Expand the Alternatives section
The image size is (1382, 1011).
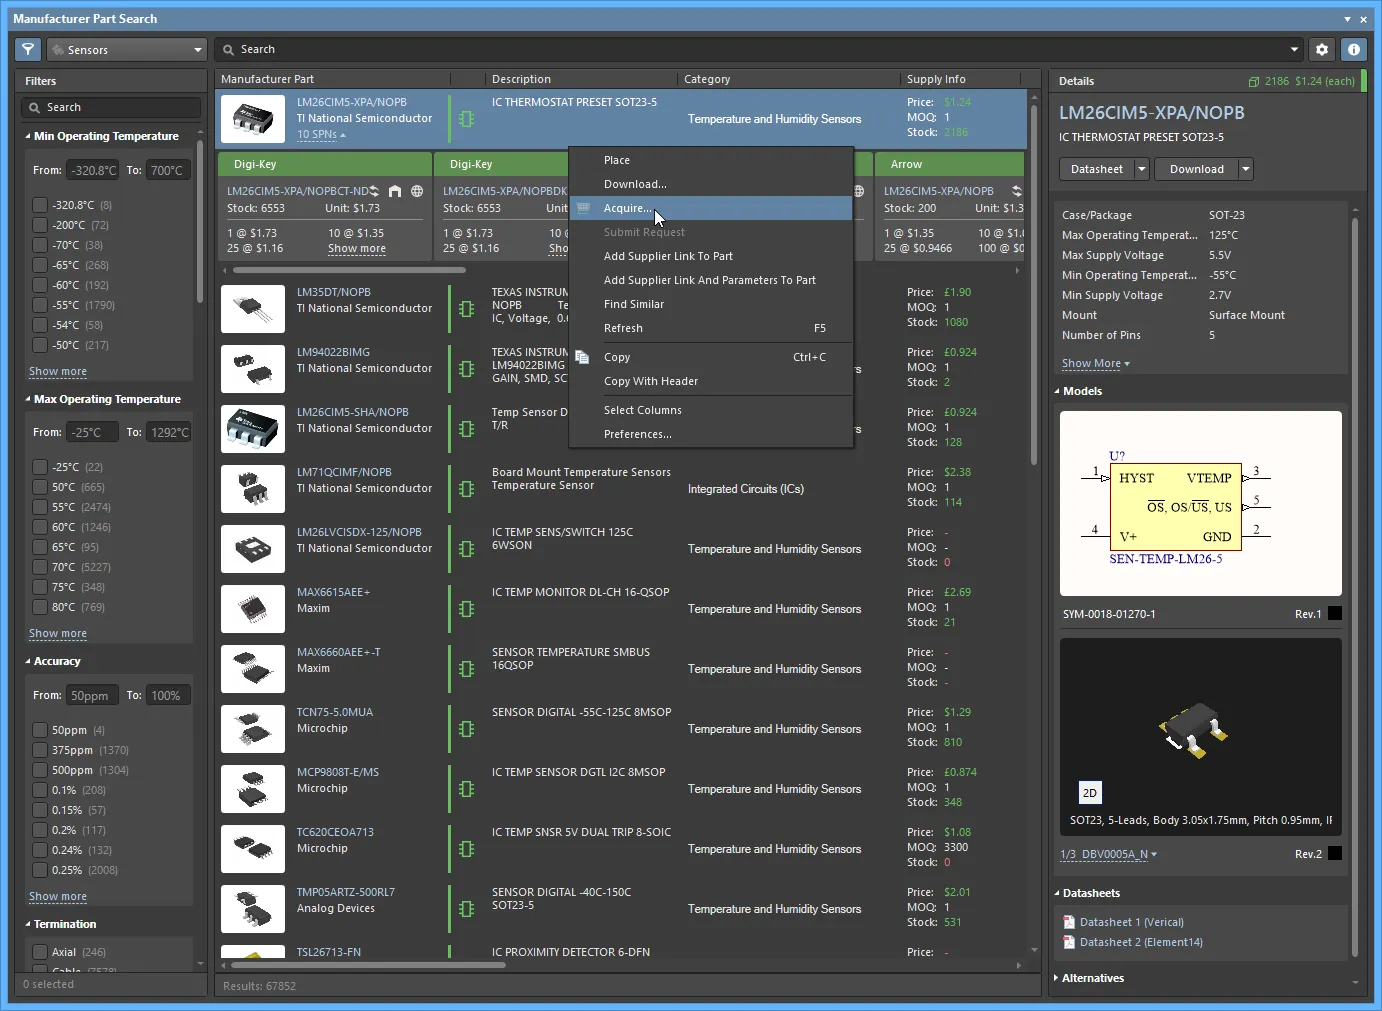[x=1057, y=978]
